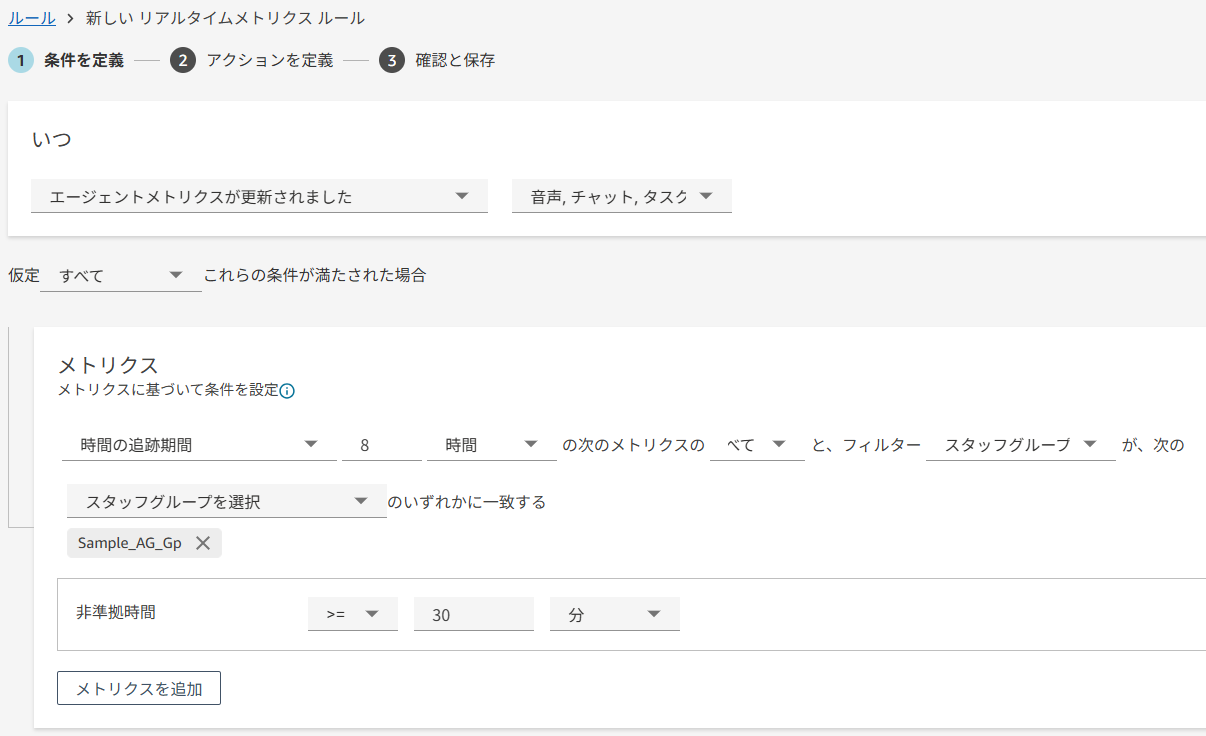Expand the すべて condition dropdown
Image resolution: width=1206 pixels, height=736 pixels.
(x=120, y=275)
